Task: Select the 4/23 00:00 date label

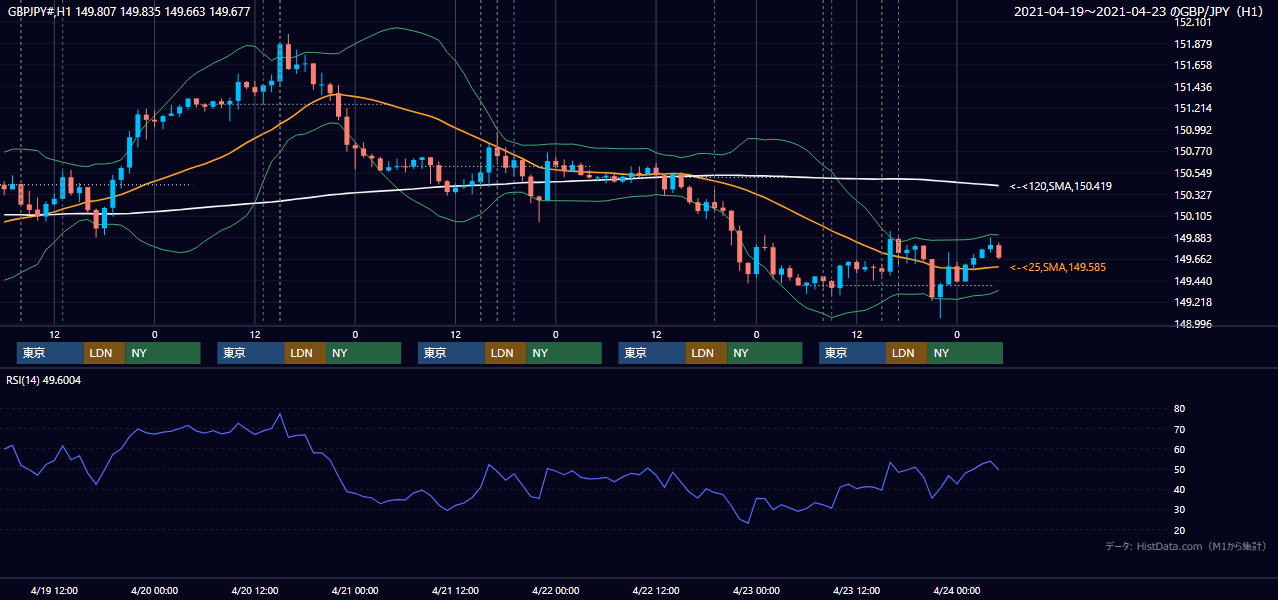Action: point(756,591)
